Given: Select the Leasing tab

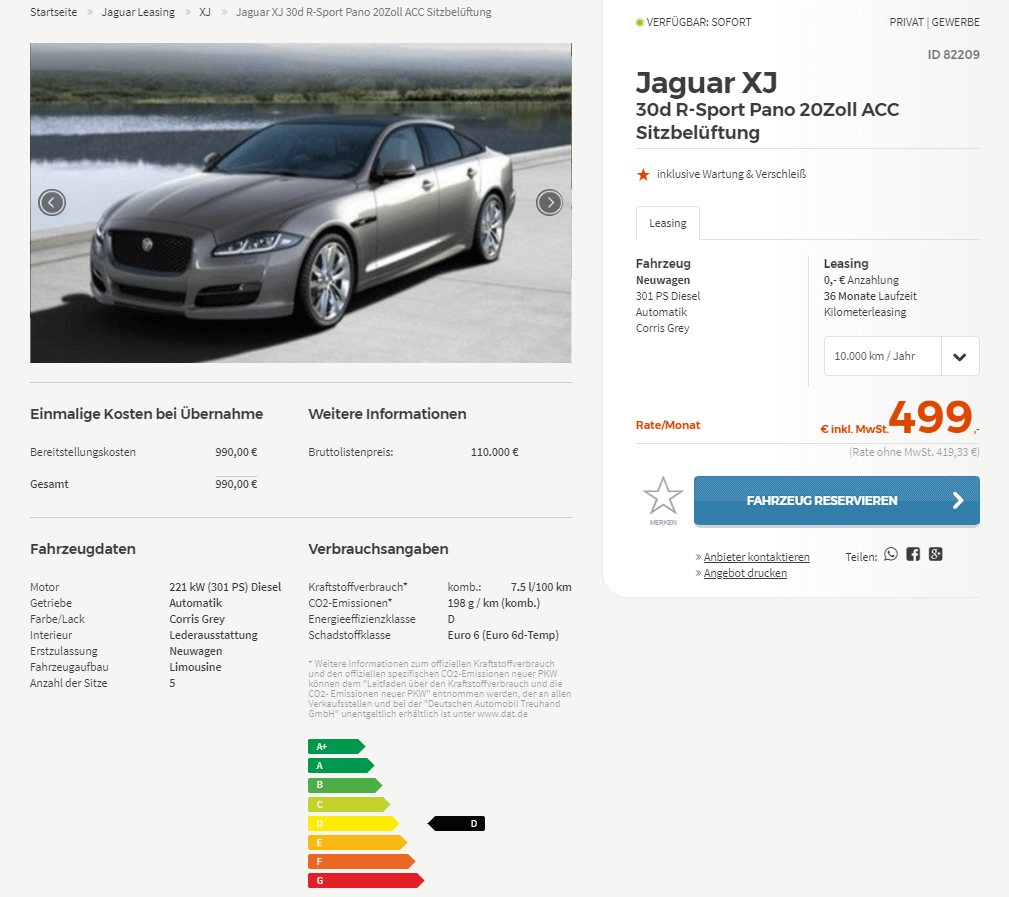Looking at the screenshot, I should [668, 223].
